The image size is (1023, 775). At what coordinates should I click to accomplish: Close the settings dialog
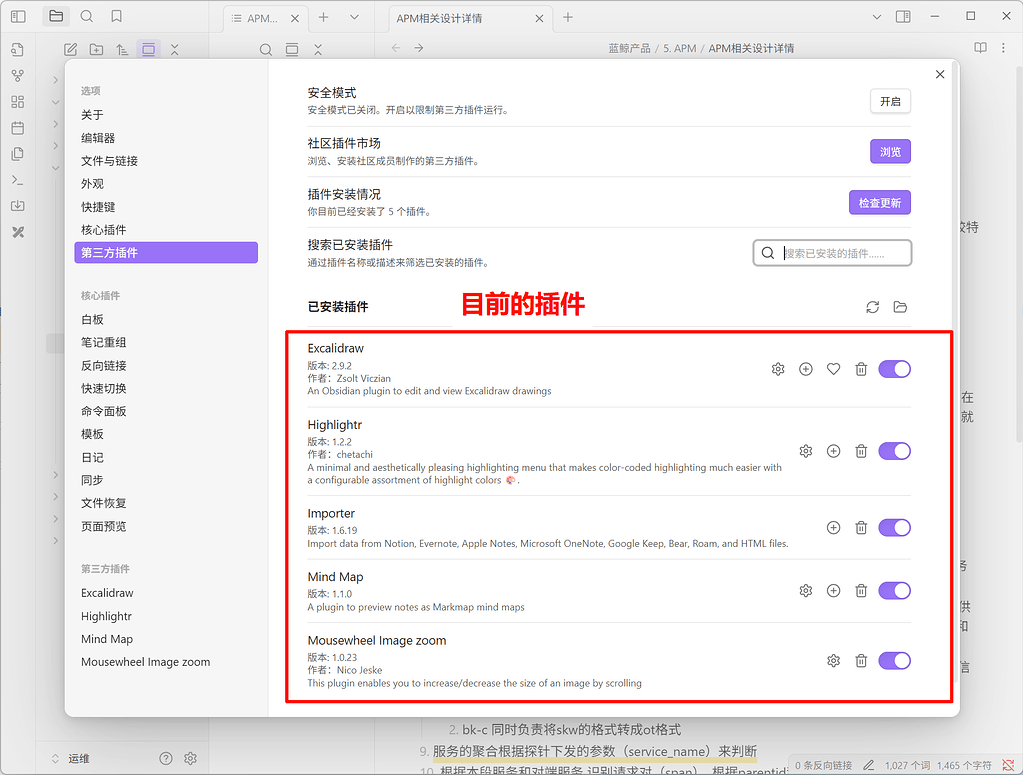pyautogui.click(x=939, y=74)
